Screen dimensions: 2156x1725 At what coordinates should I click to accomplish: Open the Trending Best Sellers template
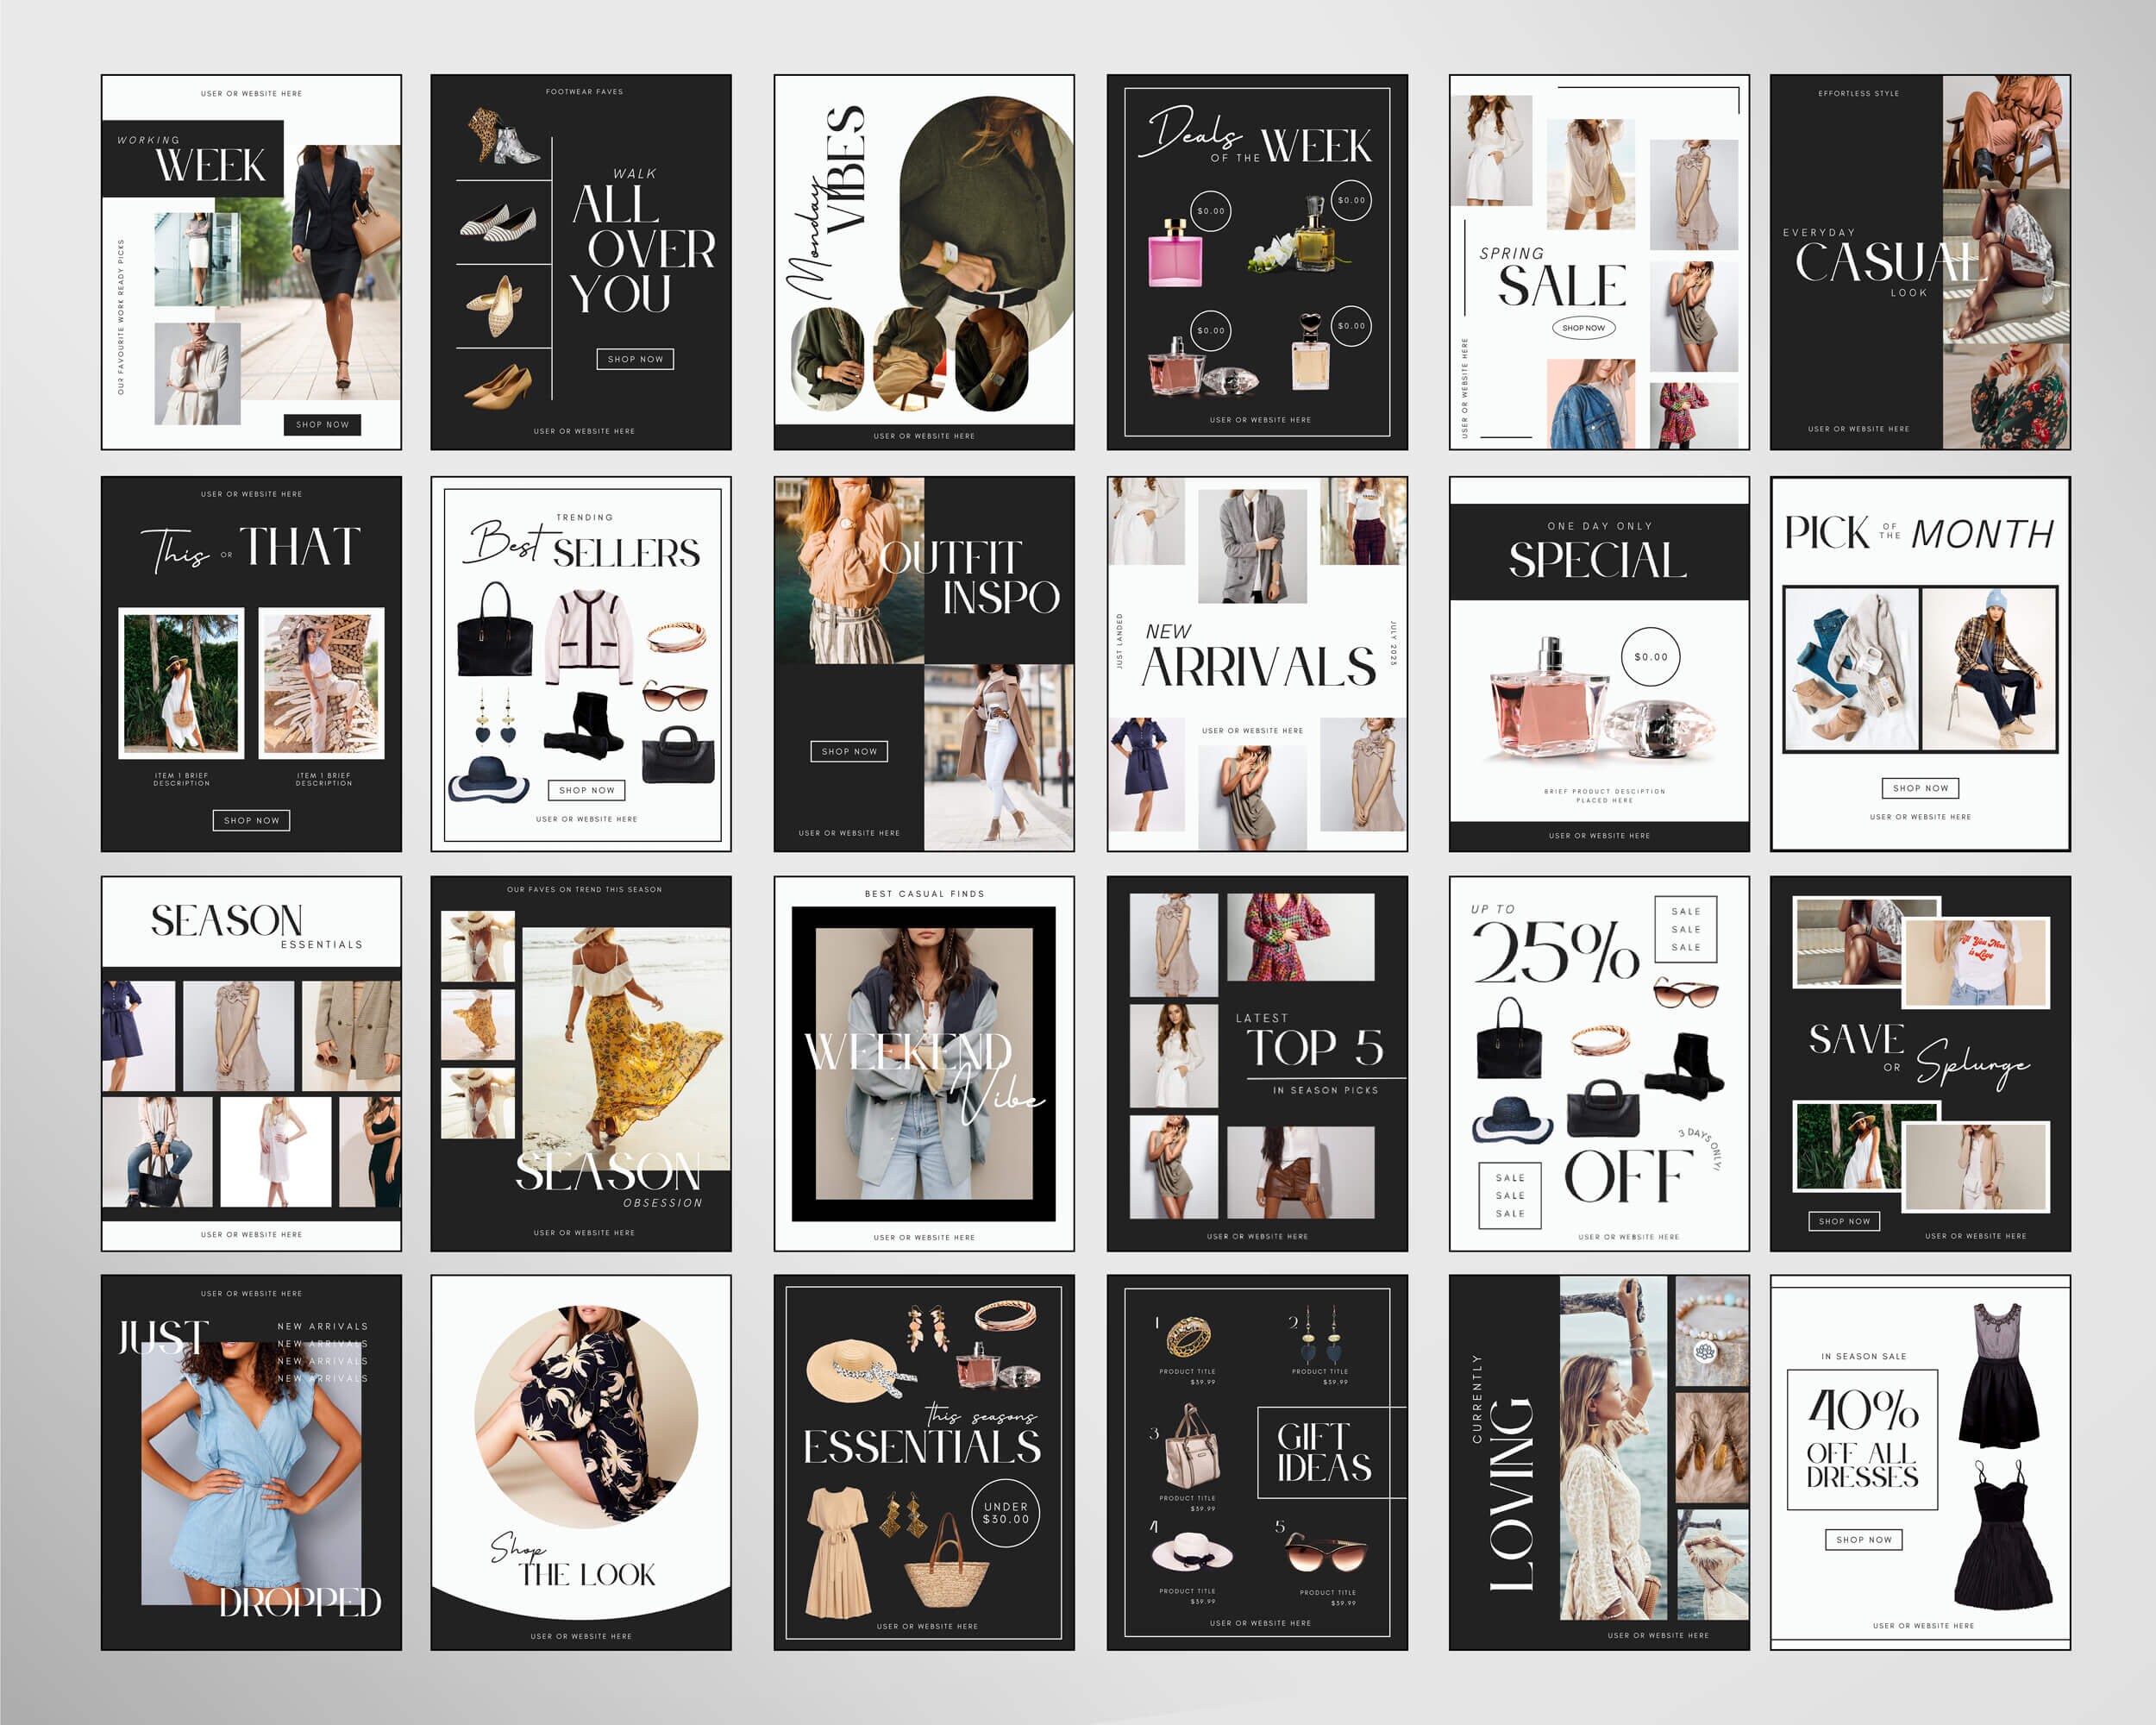[581, 664]
